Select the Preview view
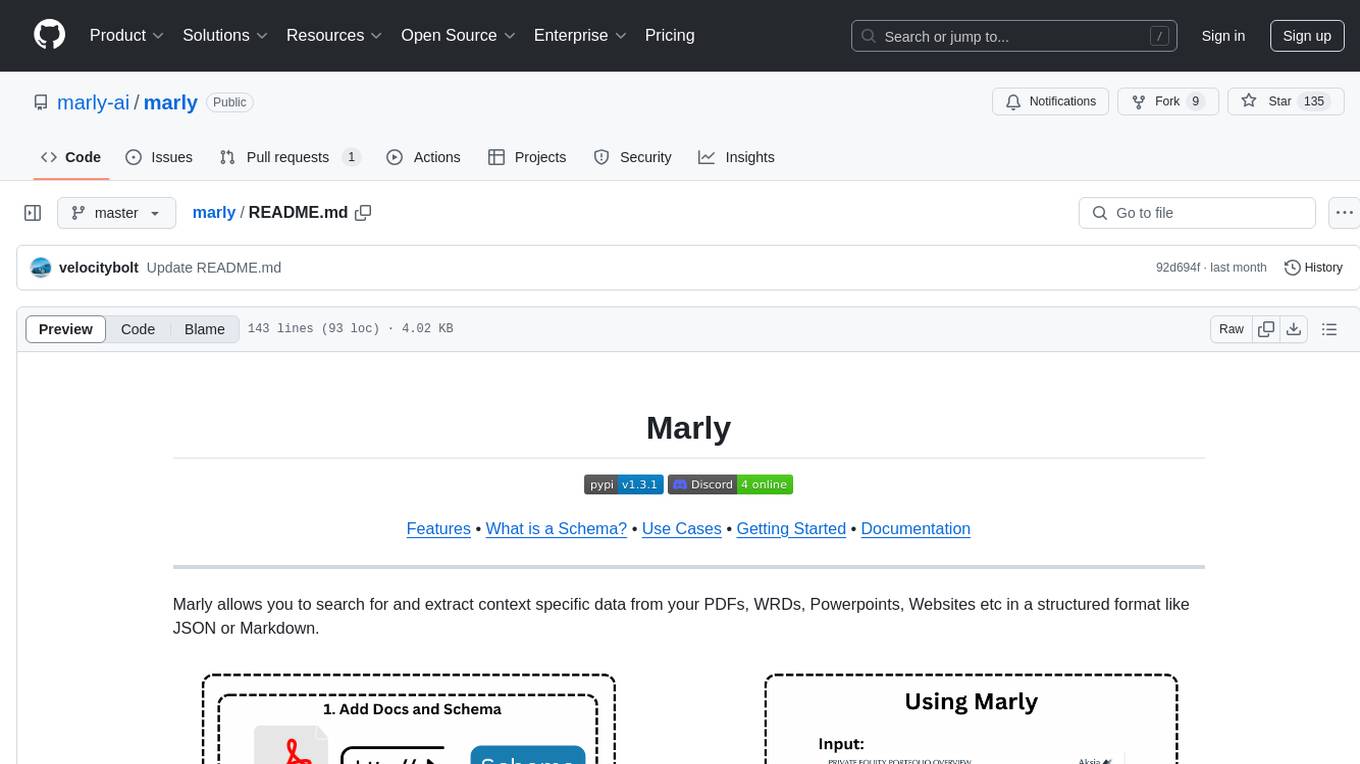The width and height of the screenshot is (1360, 764). coord(66,329)
